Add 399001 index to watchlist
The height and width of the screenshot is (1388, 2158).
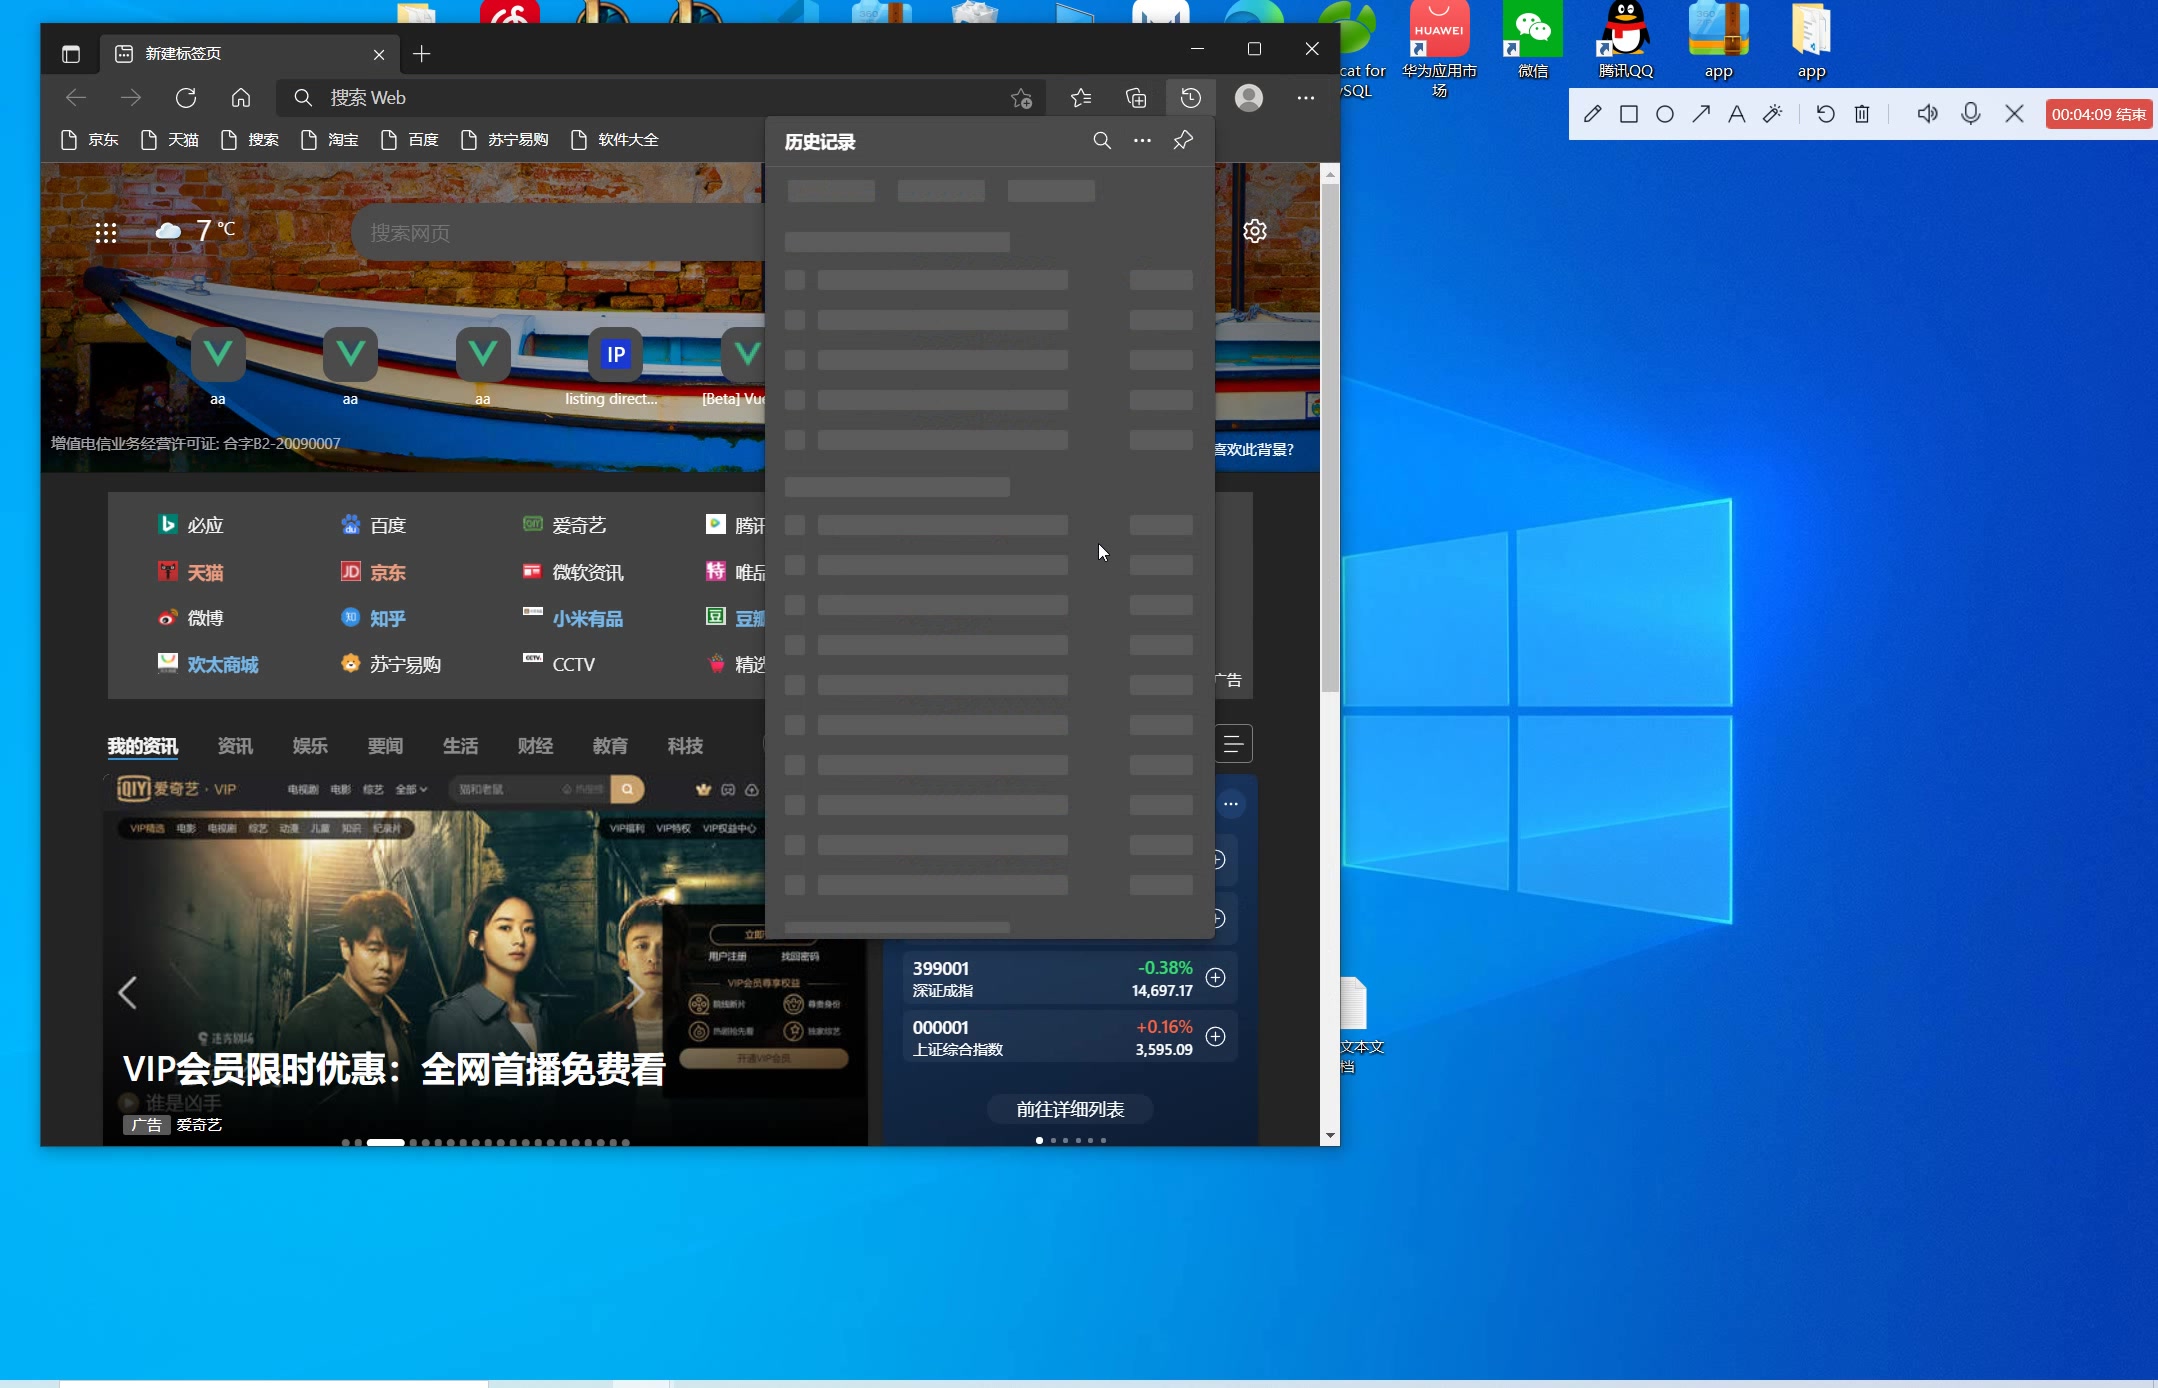pyautogui.click(x=1216, y=978)
